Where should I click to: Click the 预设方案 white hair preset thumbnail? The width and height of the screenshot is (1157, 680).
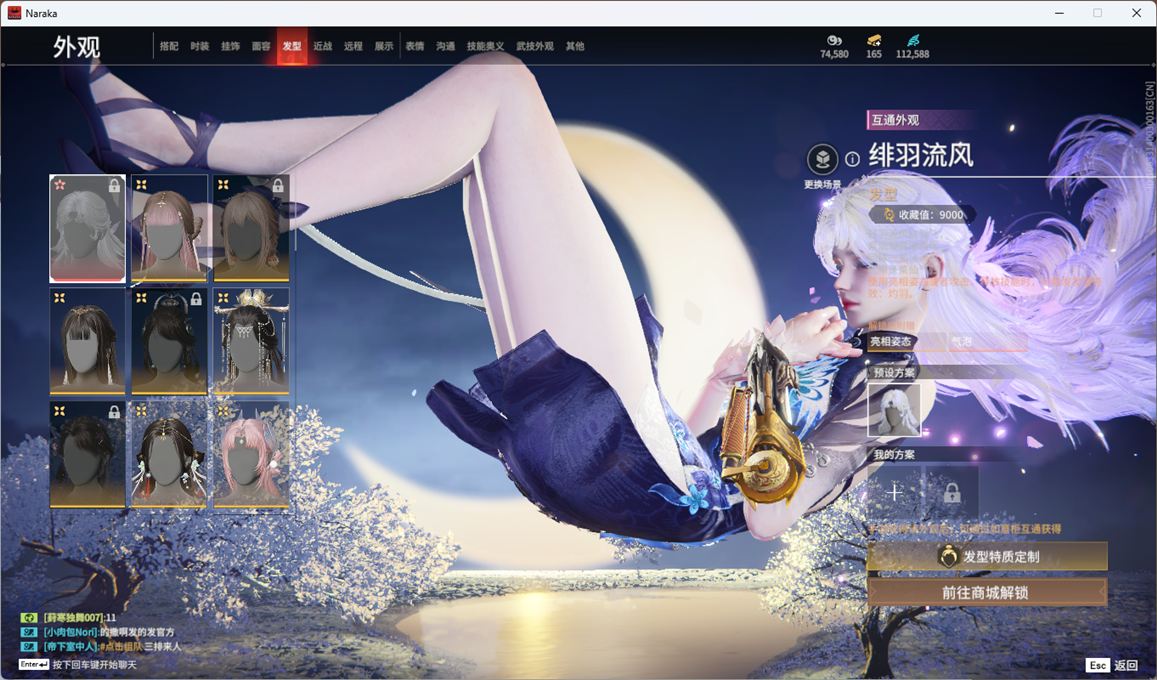(x=894, y=410)
